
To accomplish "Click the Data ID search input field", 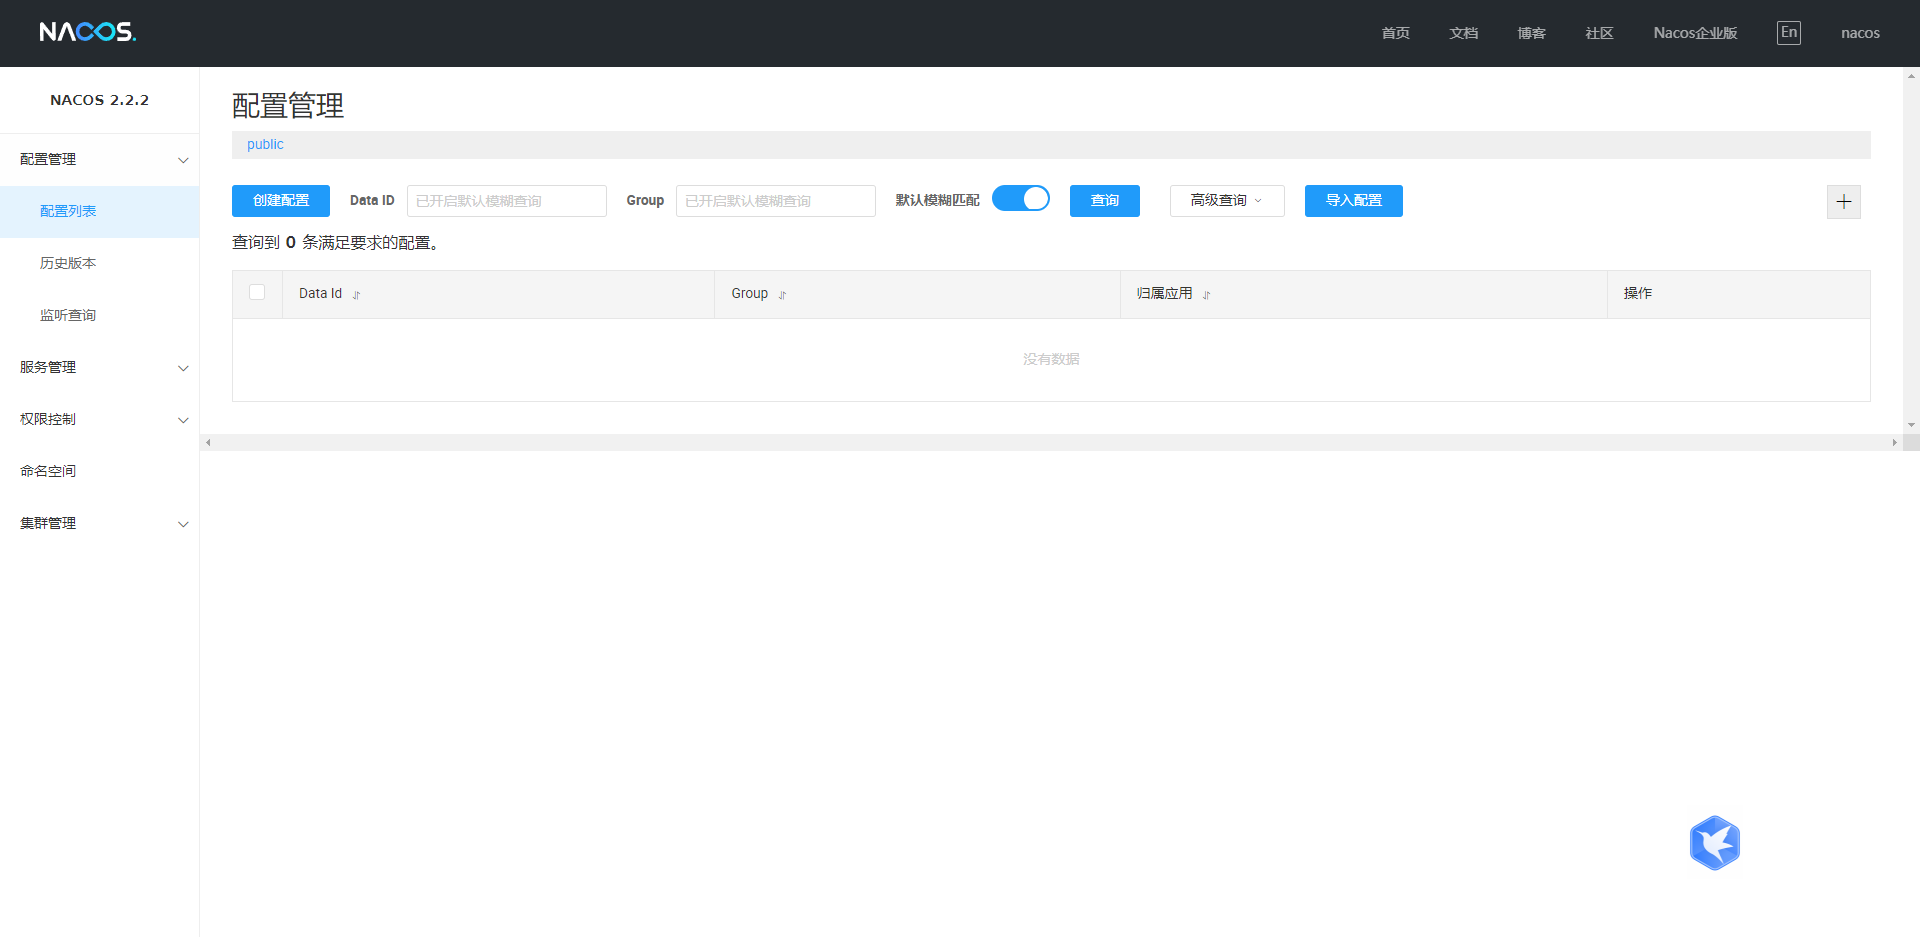I will [506, 201].
